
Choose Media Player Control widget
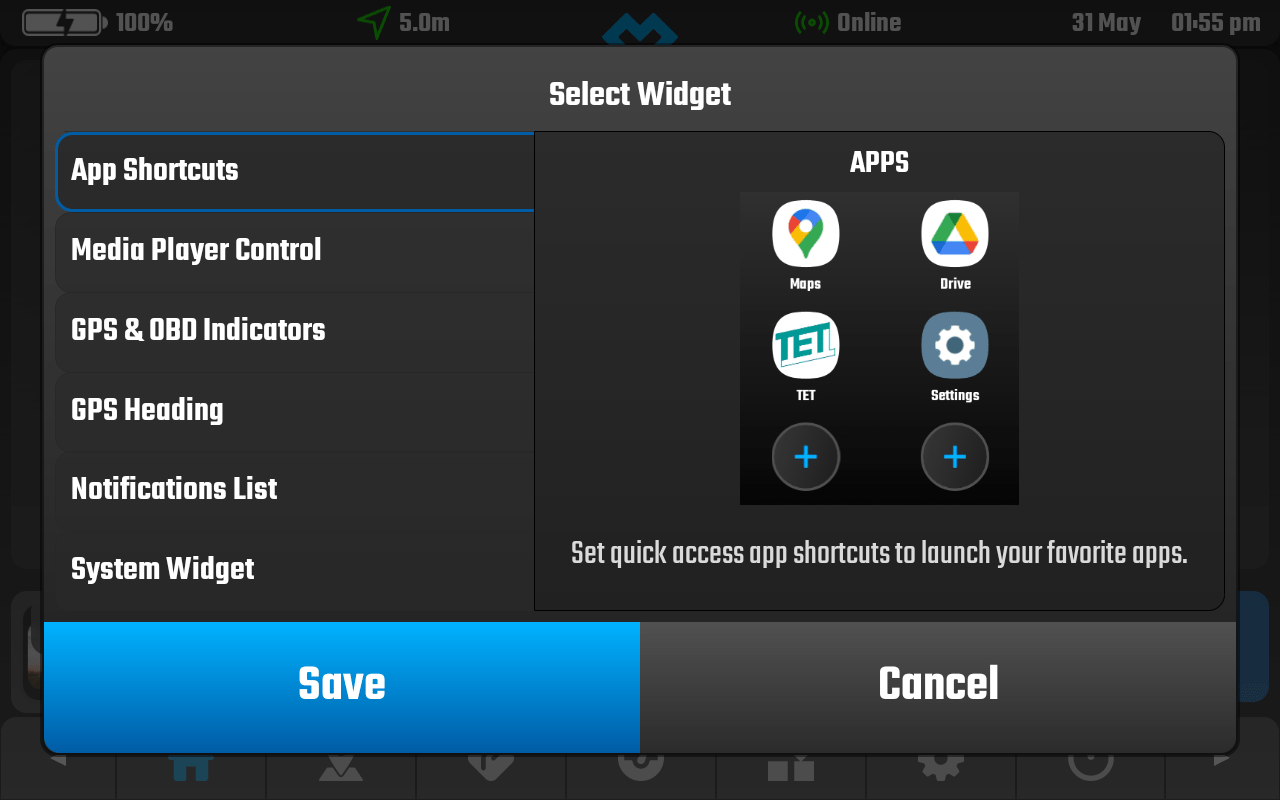coord(295,250)
